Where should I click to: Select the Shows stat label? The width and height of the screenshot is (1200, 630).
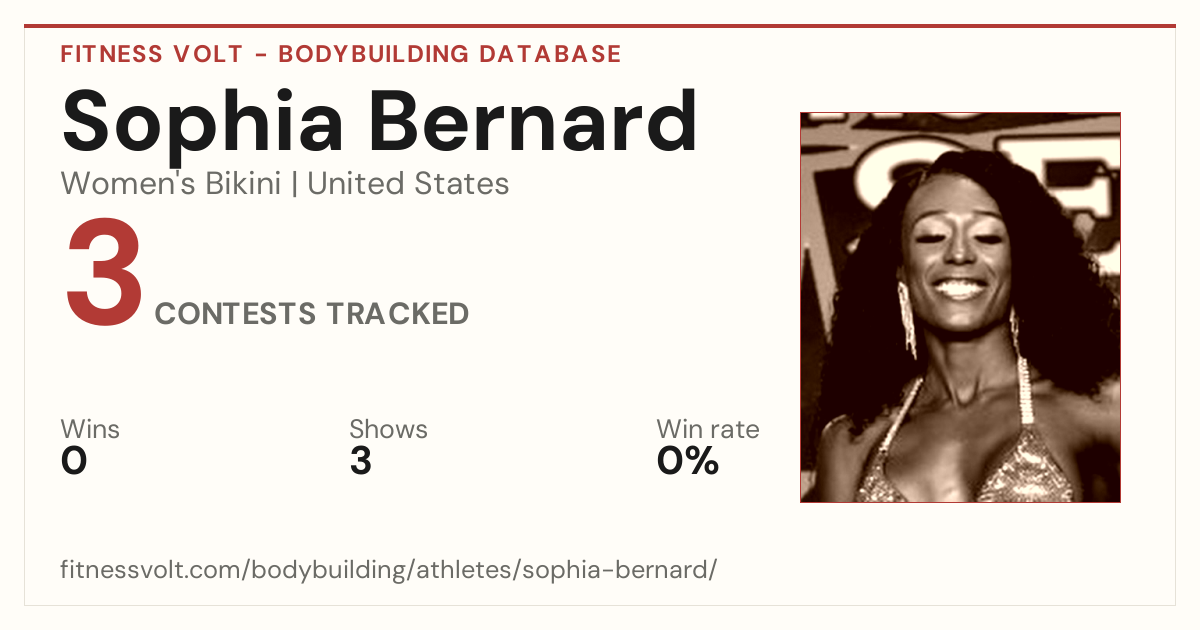388,430
